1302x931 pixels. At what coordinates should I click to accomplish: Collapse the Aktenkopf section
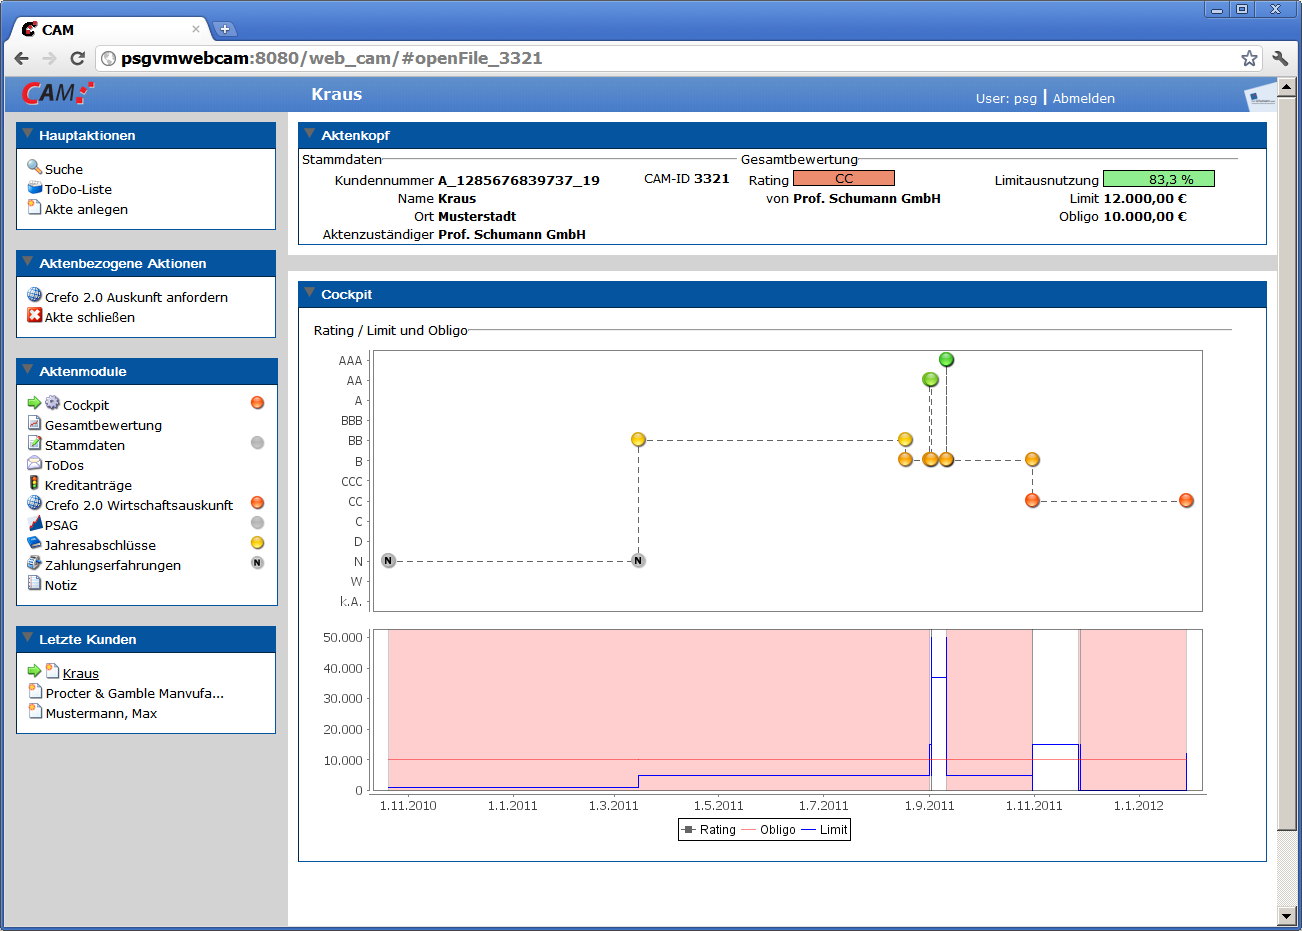click(309, 133)
